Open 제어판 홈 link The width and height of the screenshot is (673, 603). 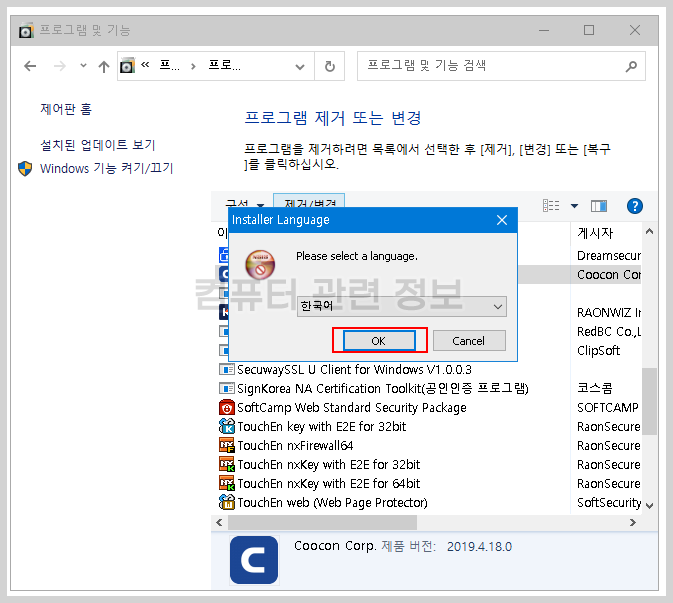[66, 109]
